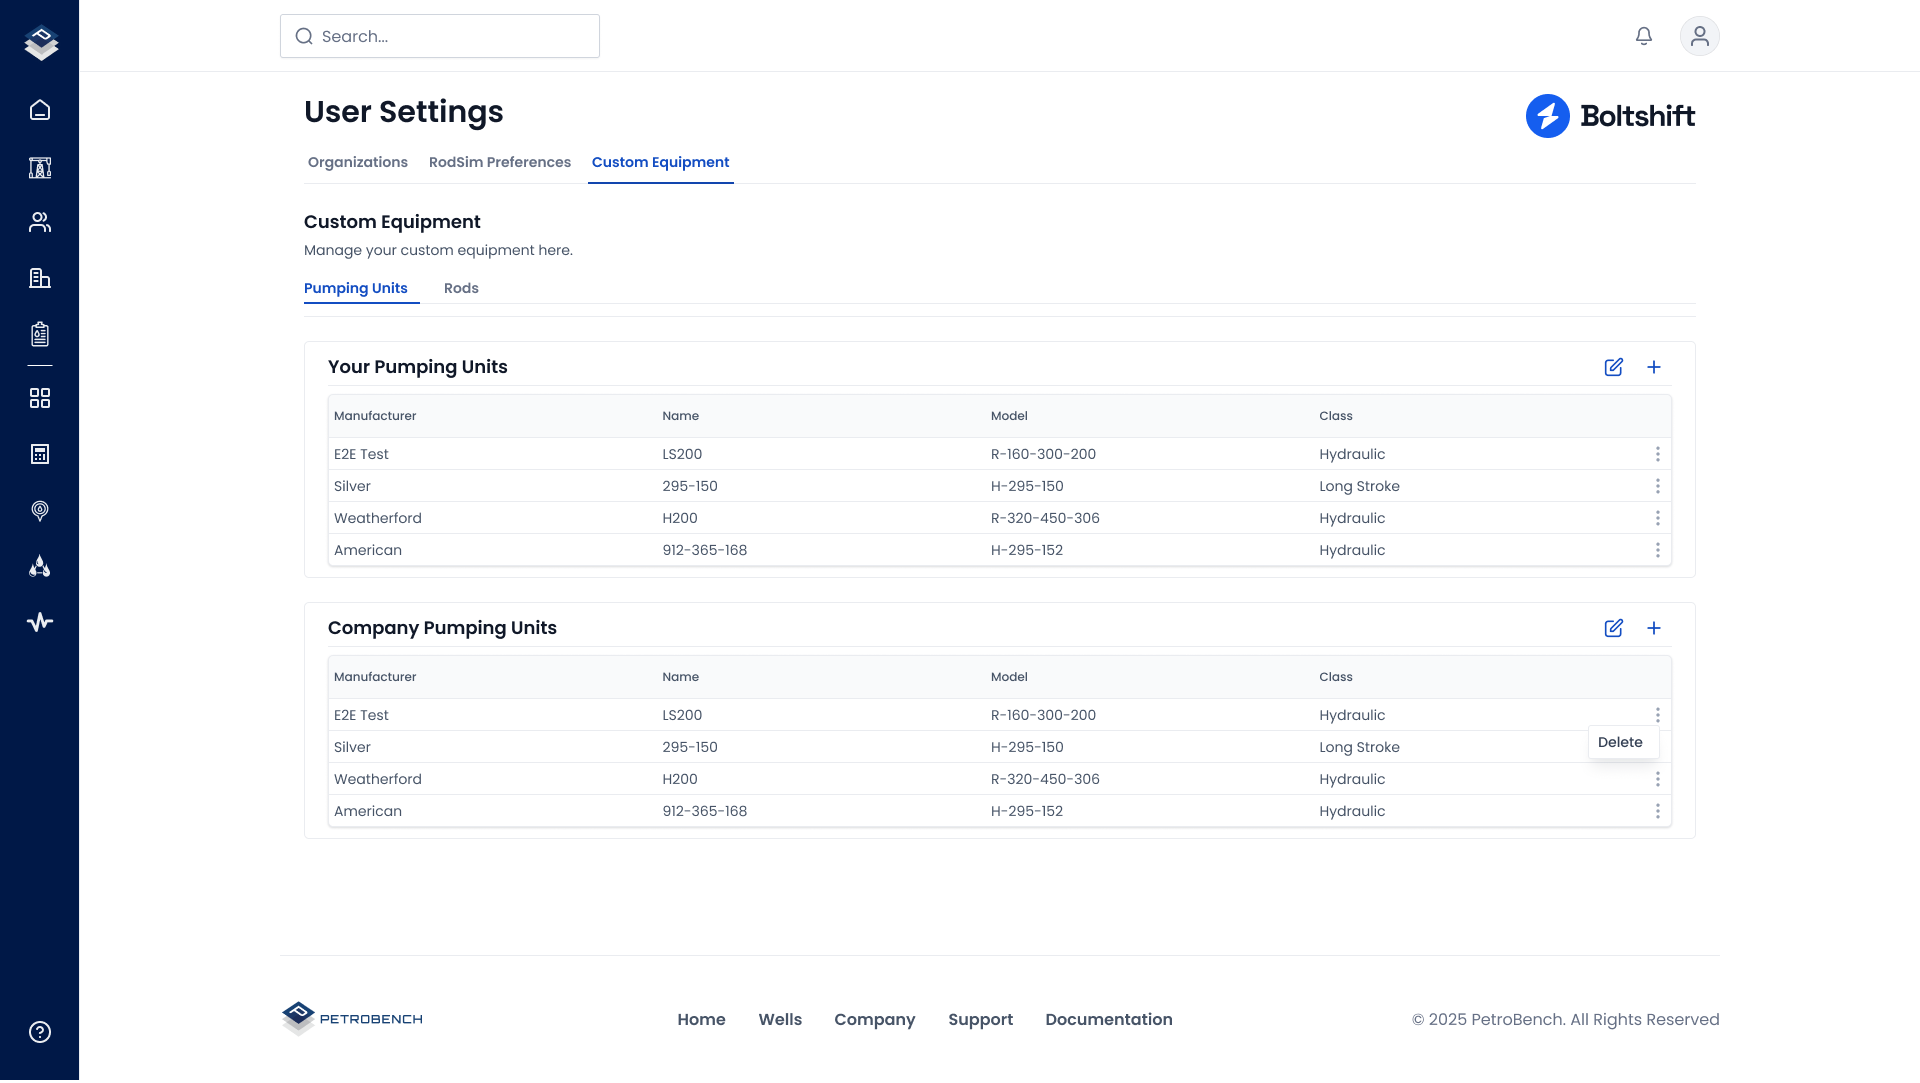This screenshot has width=1920, height=1083.
Task: Select the oil well derrick sidebar icon
Action: (40, 167)
